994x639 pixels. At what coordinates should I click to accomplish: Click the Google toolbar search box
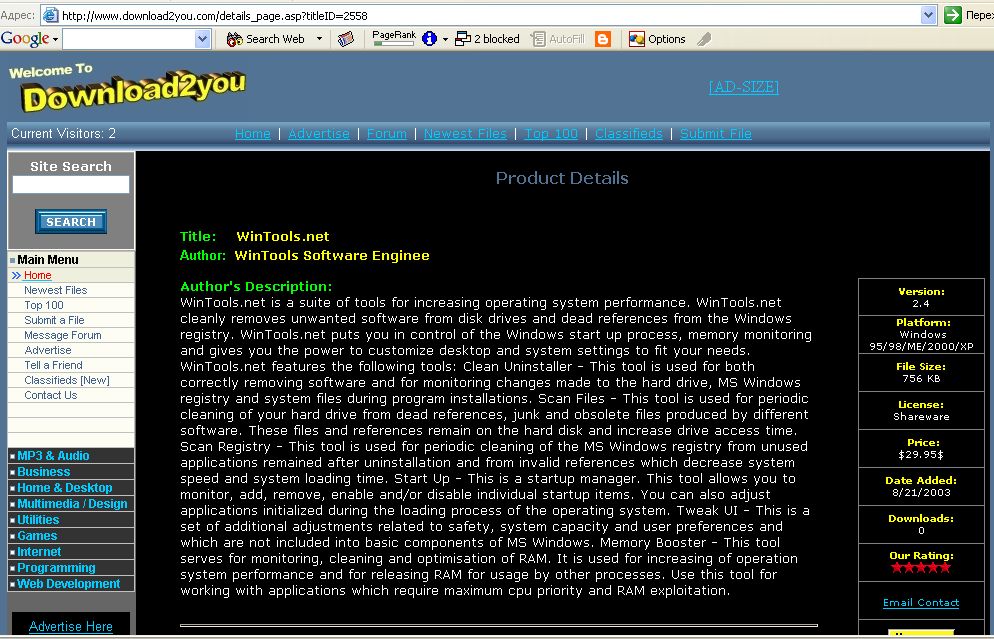(129, 39)
